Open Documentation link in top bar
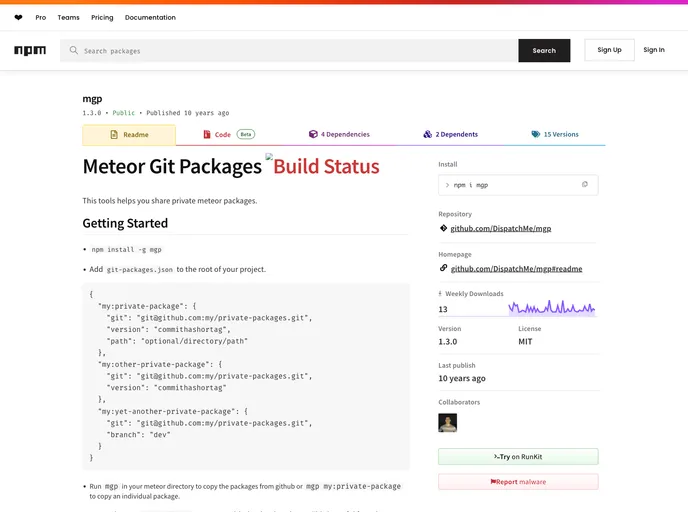Viewport: 688px width, 512px height. coord(150,17)
